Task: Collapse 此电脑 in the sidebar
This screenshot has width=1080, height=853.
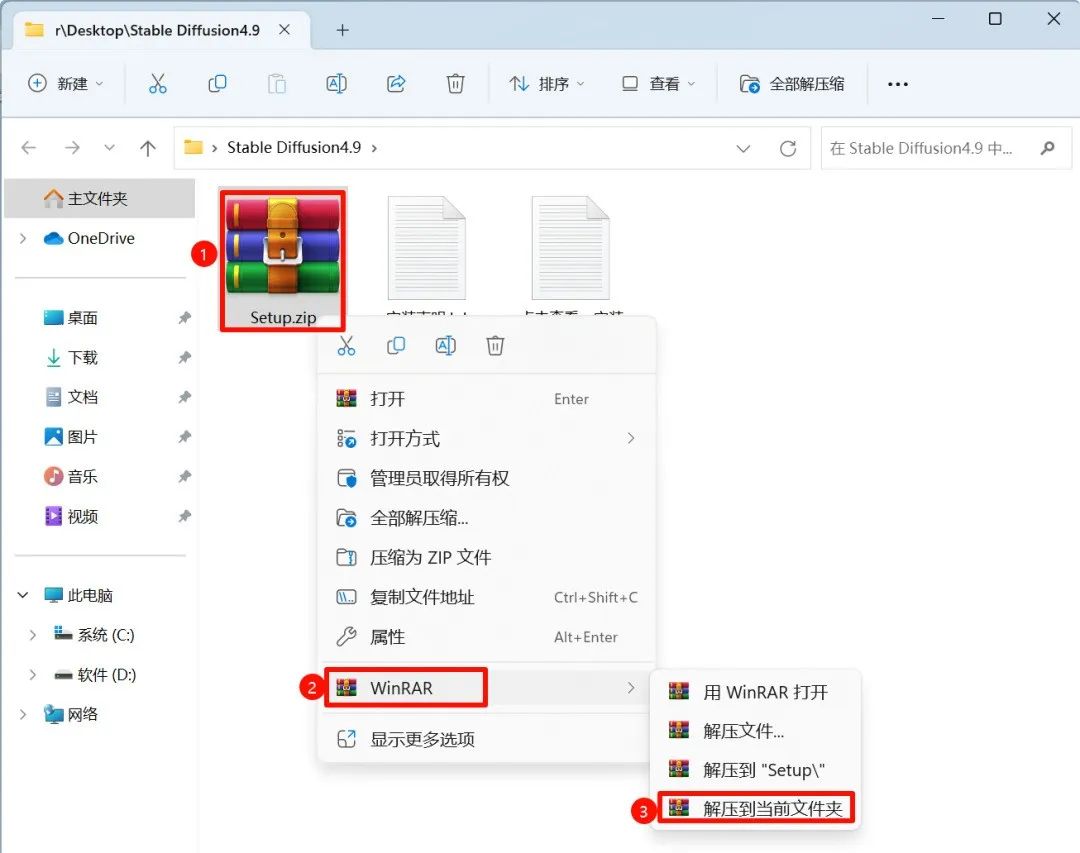Action: pyautogui.click(x=22, y=594)
